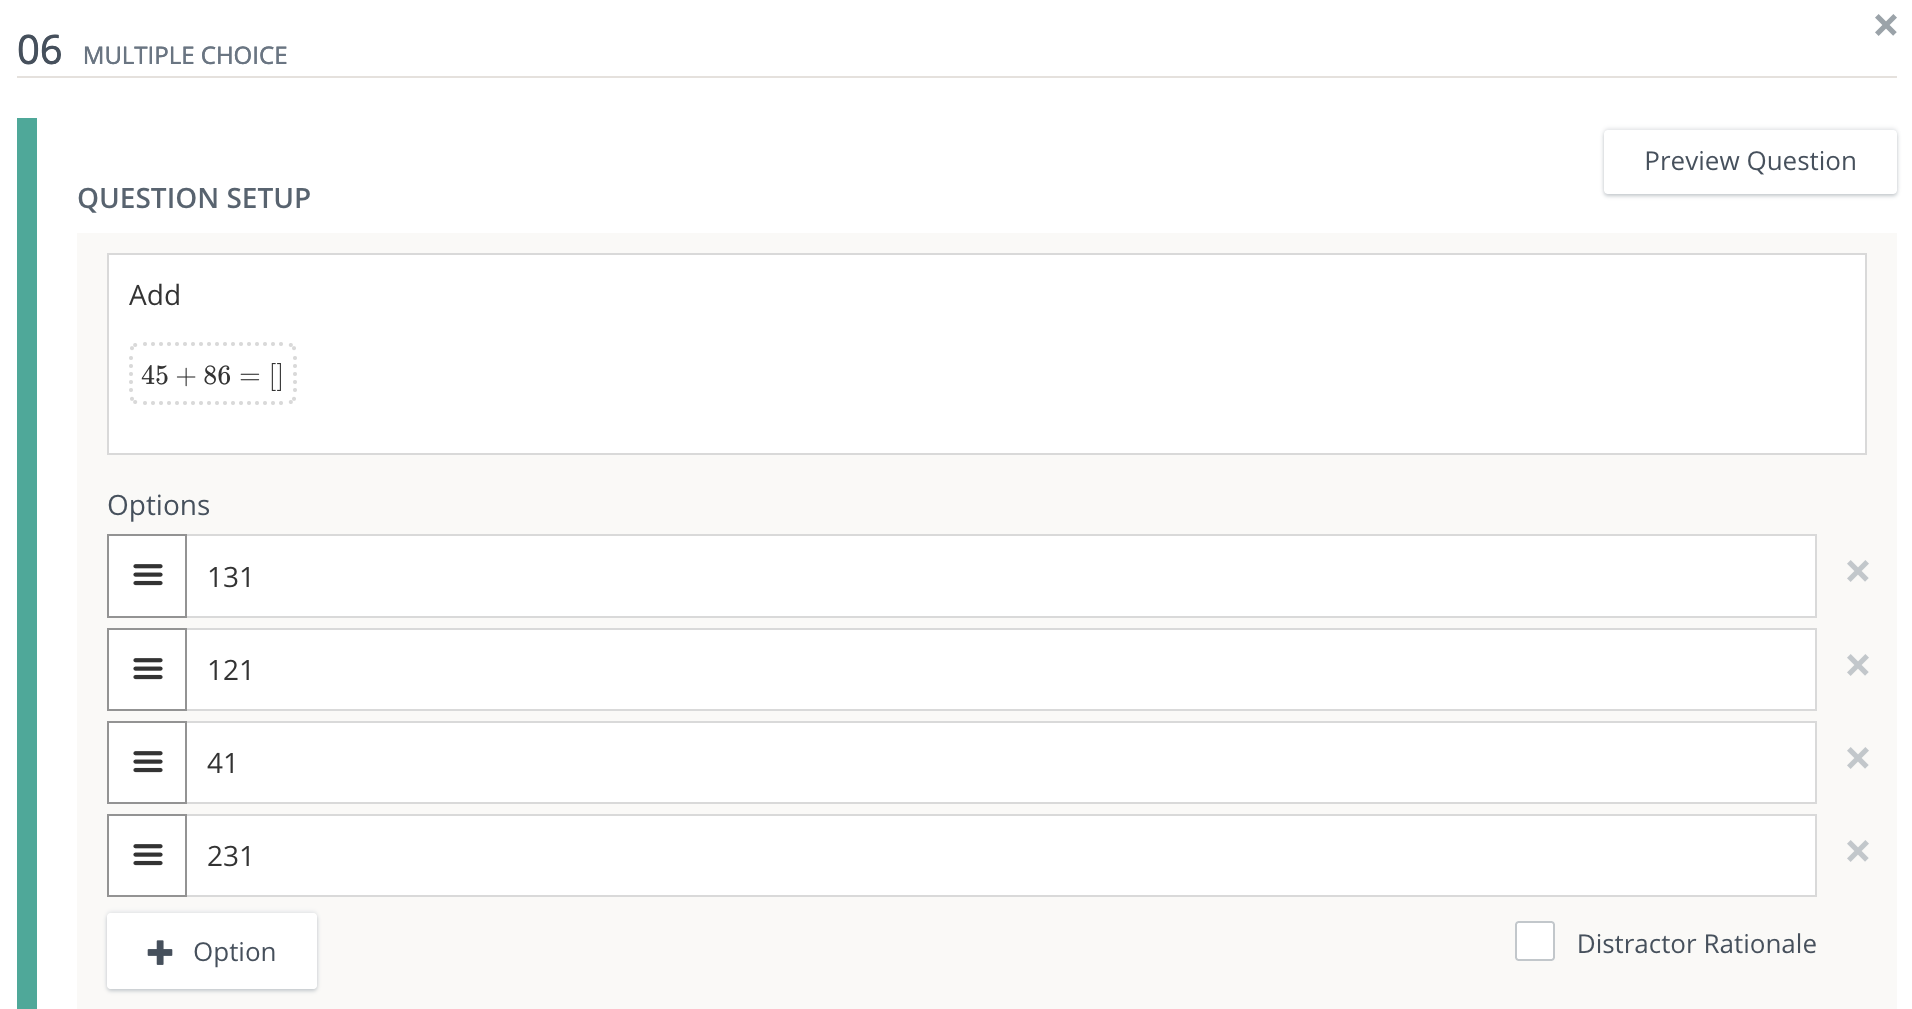
Task: Select the reorder handle next to option 231
Action: (x=146, y=855)
